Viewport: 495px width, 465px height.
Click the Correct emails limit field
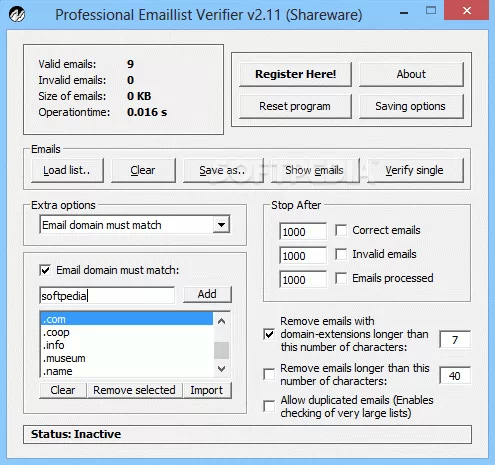coord(303,231)
